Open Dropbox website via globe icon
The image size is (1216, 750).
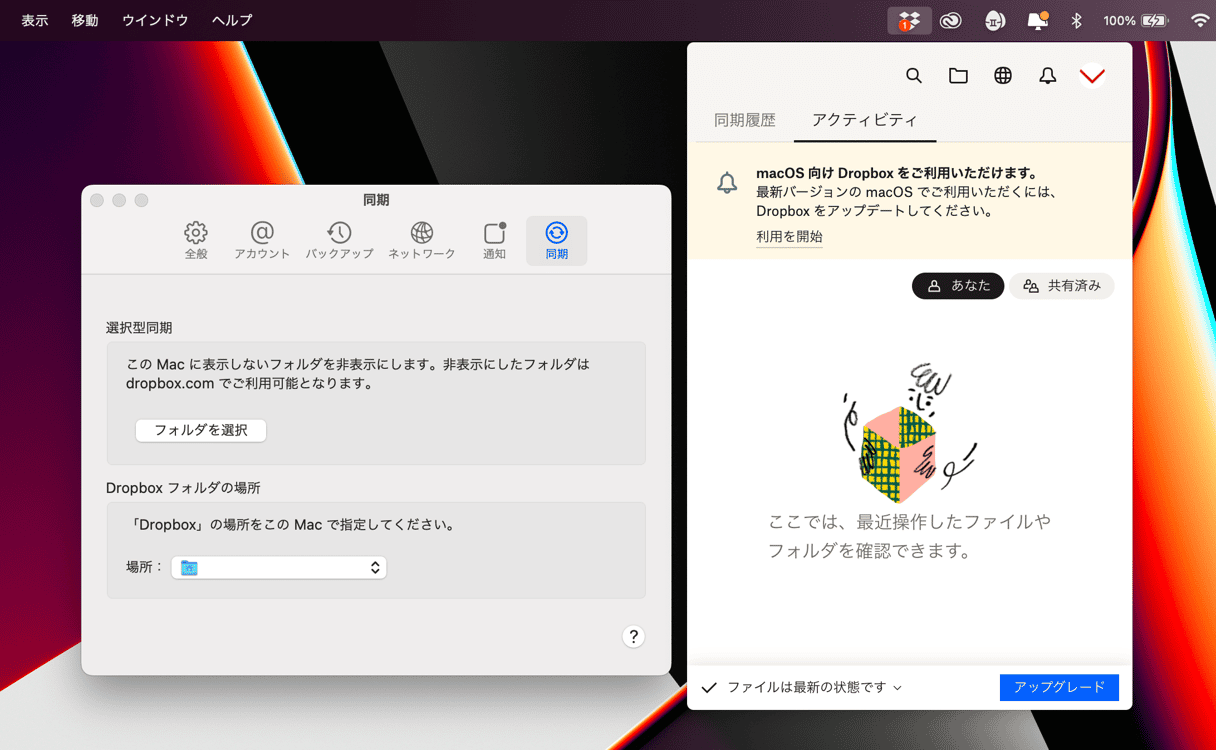(1003, 75)
